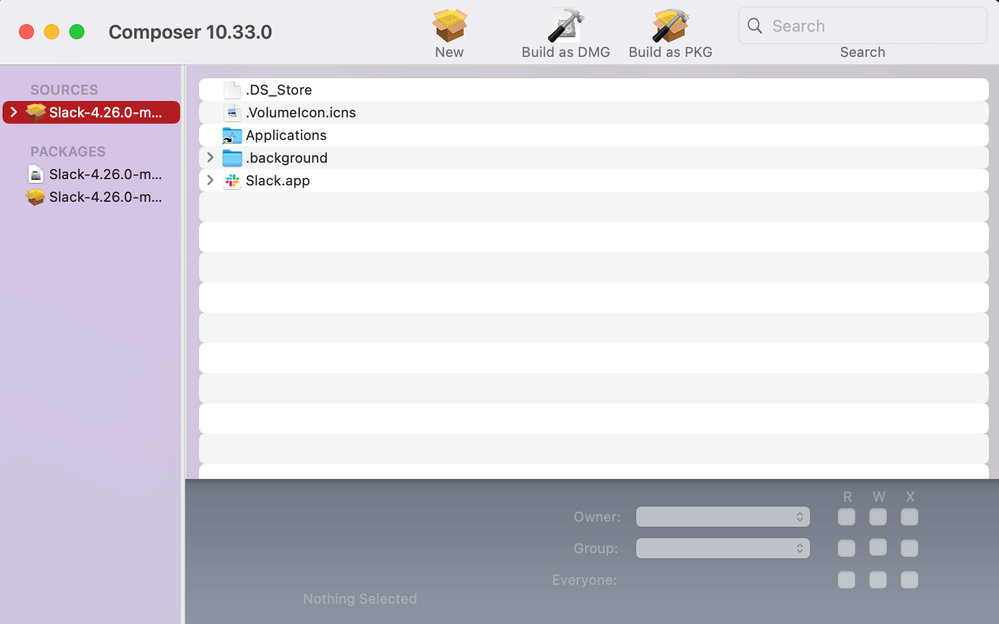Toggle Everyone write (W) checkbox

(x=878, y=579)
